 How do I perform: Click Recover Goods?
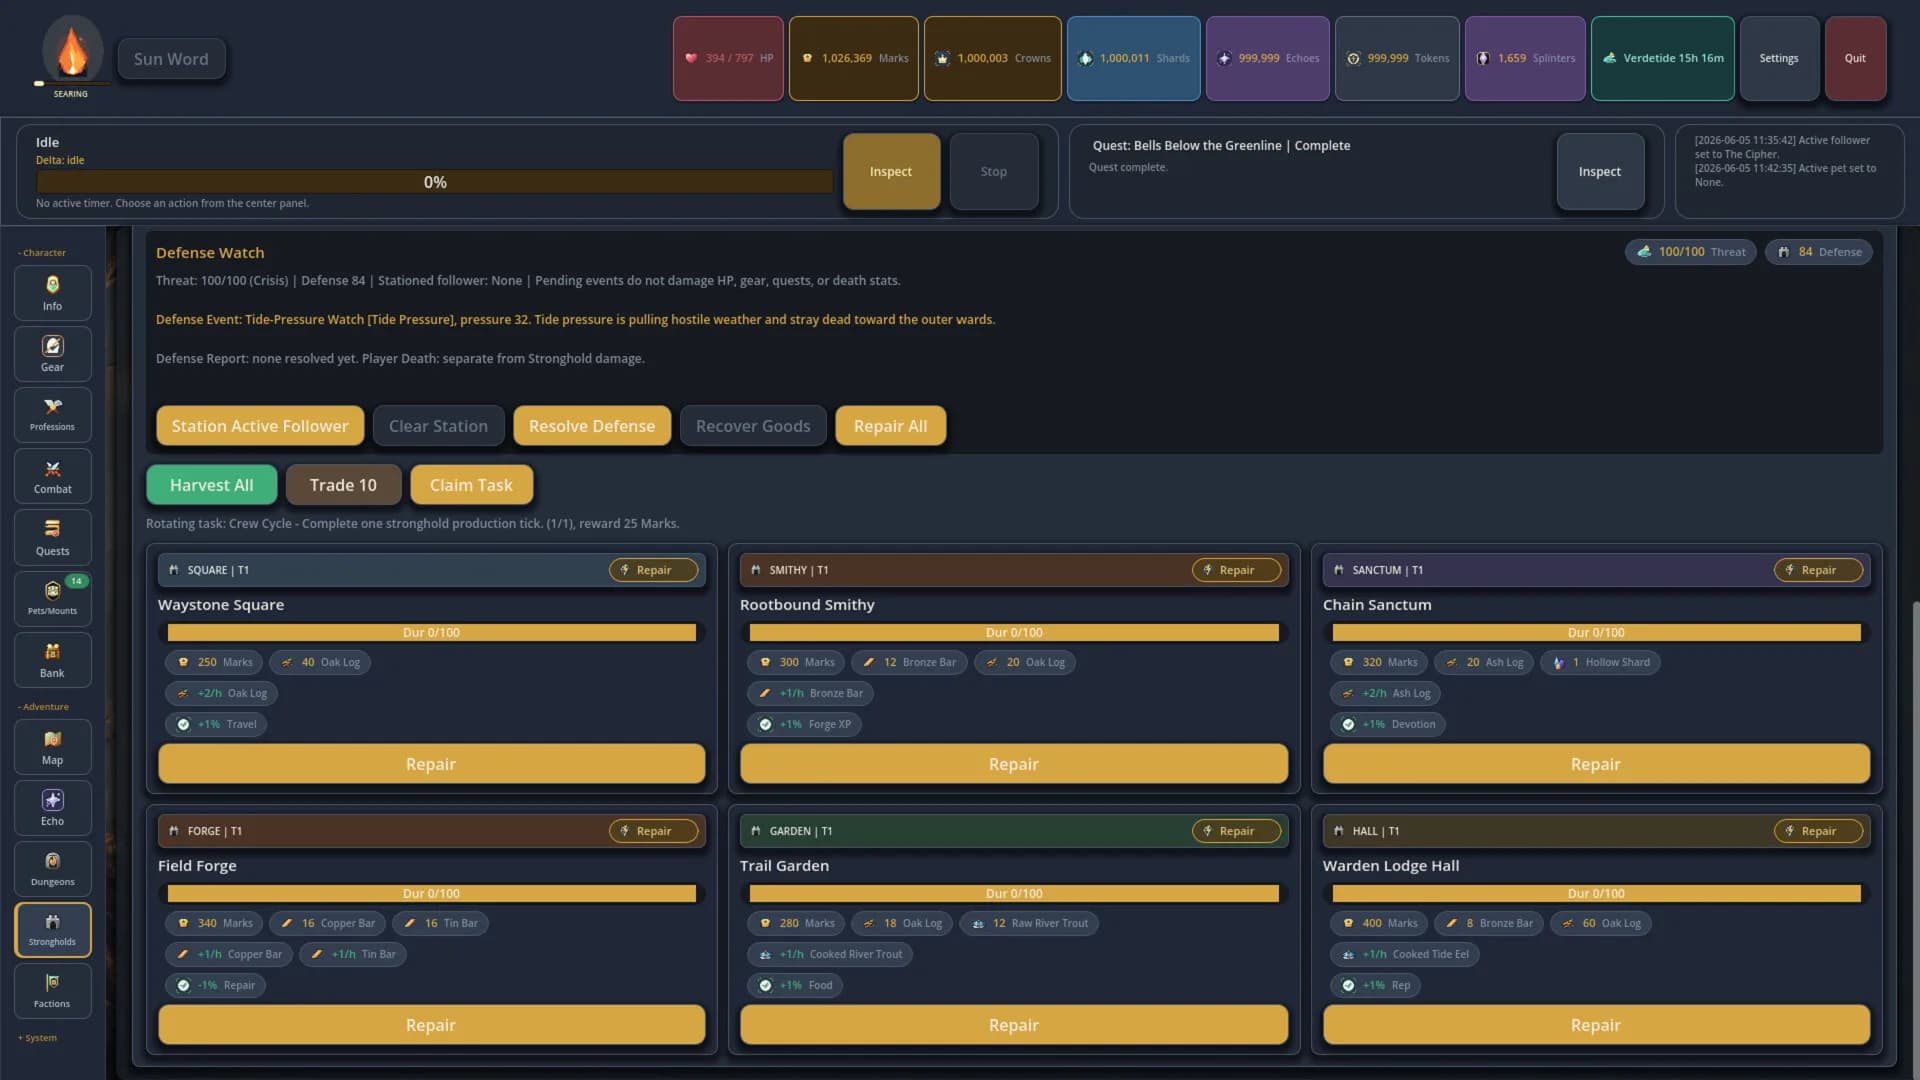753,426
